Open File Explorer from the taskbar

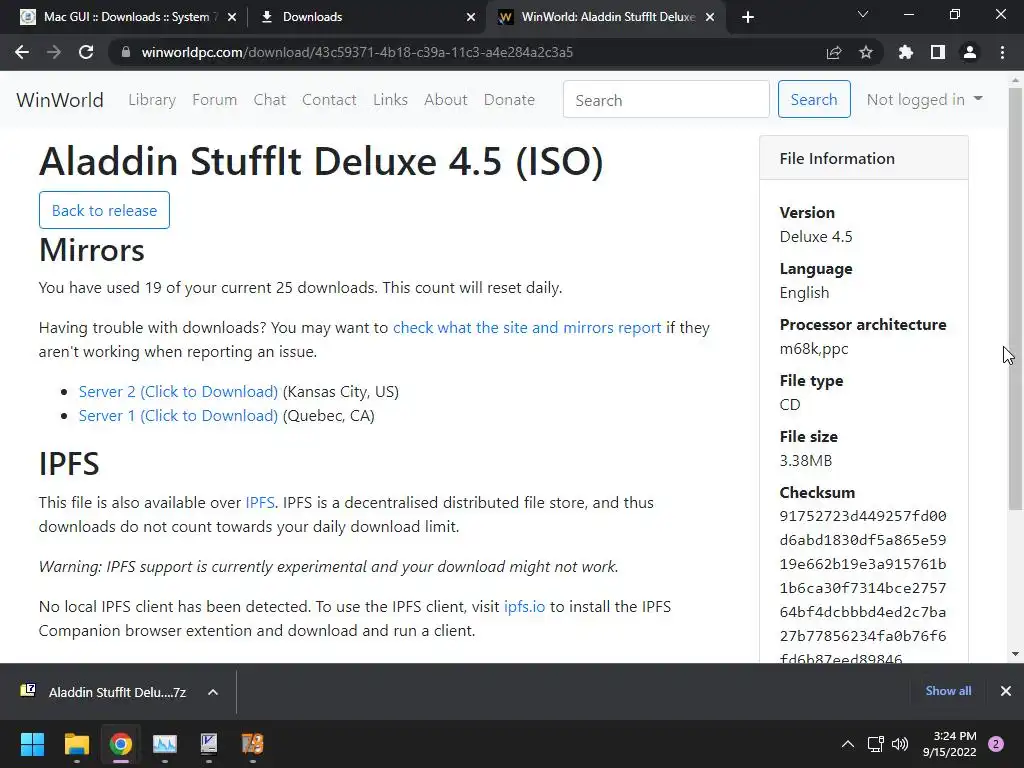click(x=76, y=744)
